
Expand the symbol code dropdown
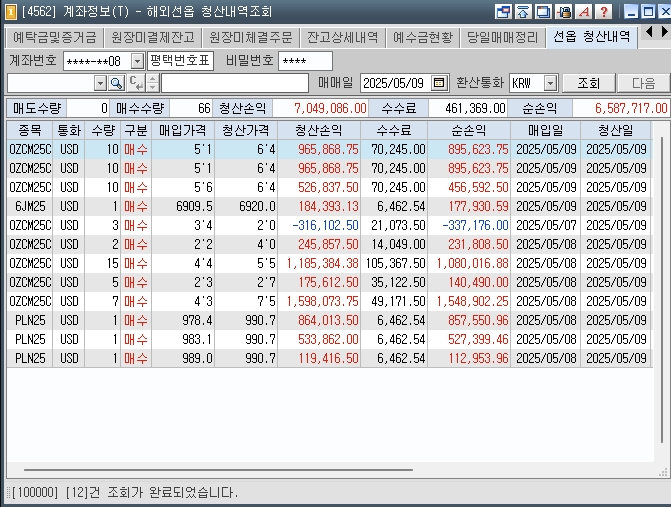click(100, 83)
